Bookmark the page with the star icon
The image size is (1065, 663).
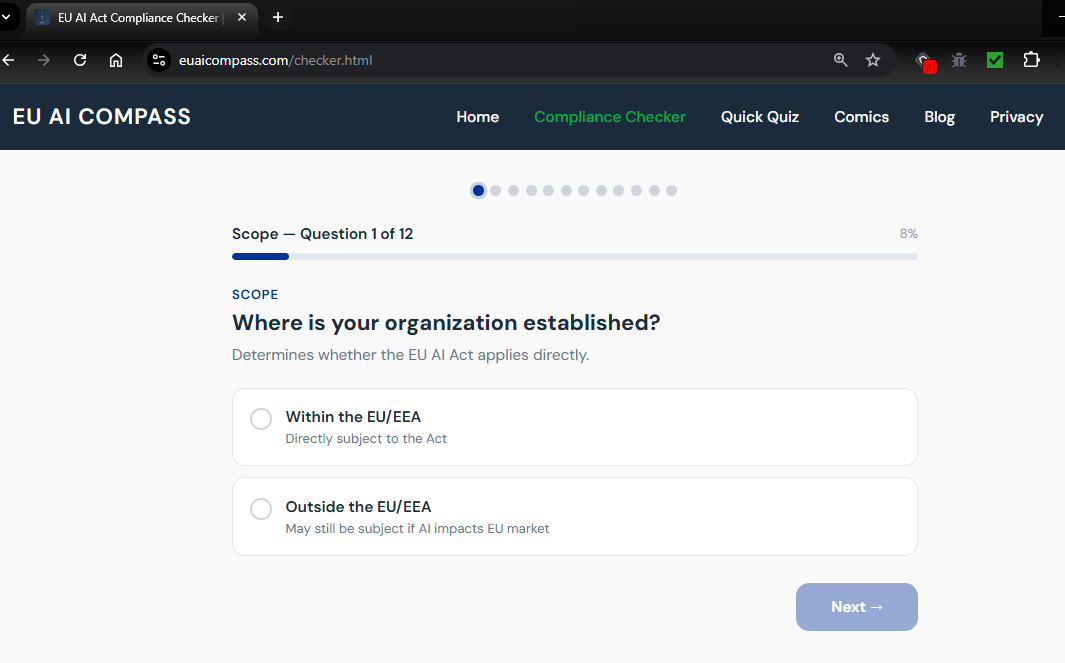tap(873, 60)
